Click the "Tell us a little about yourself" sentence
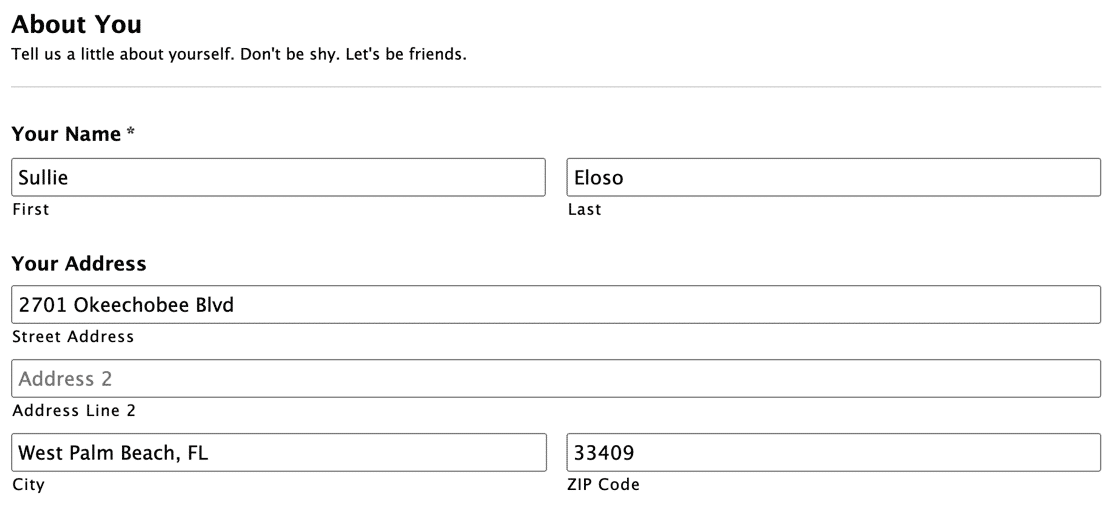The width and height of the screenshot is (1116, 512). (123, 54)
